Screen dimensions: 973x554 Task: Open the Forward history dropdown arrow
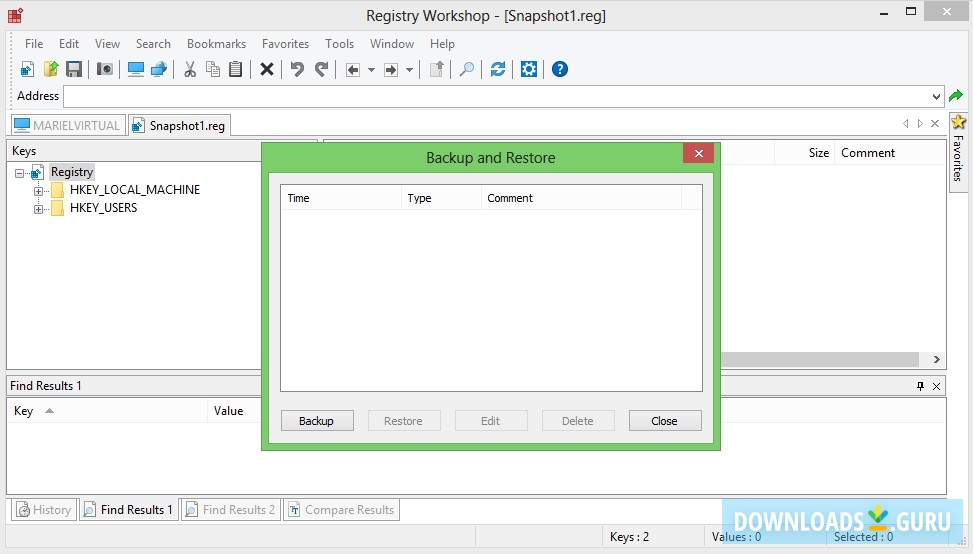coord(409,69)
